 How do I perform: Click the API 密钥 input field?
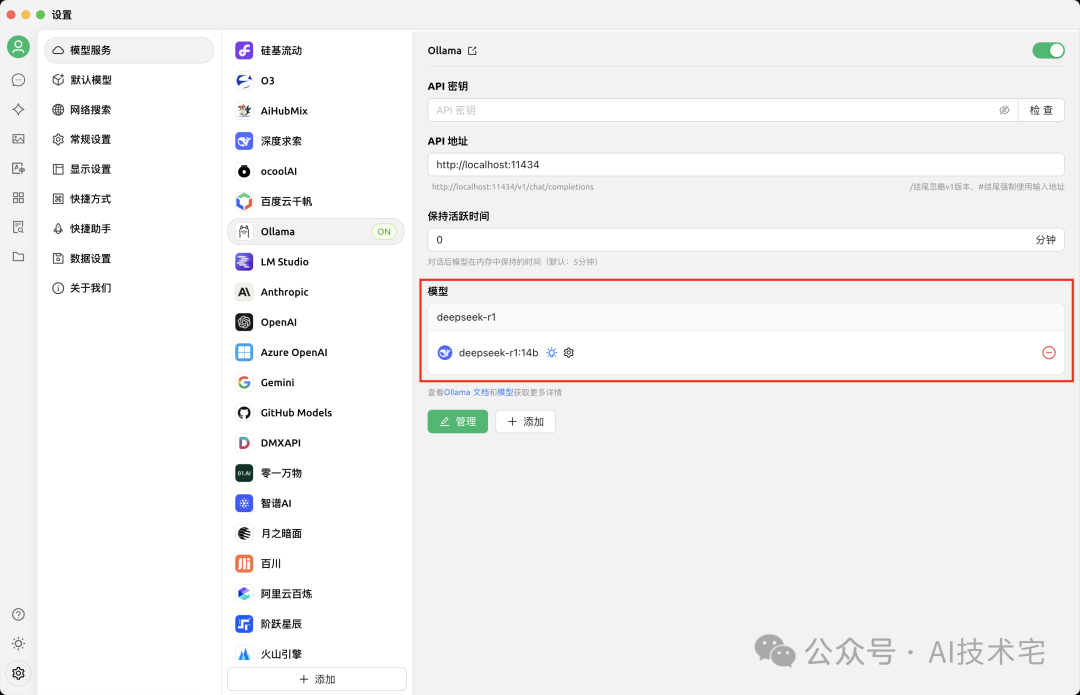(x=723, y=110)
